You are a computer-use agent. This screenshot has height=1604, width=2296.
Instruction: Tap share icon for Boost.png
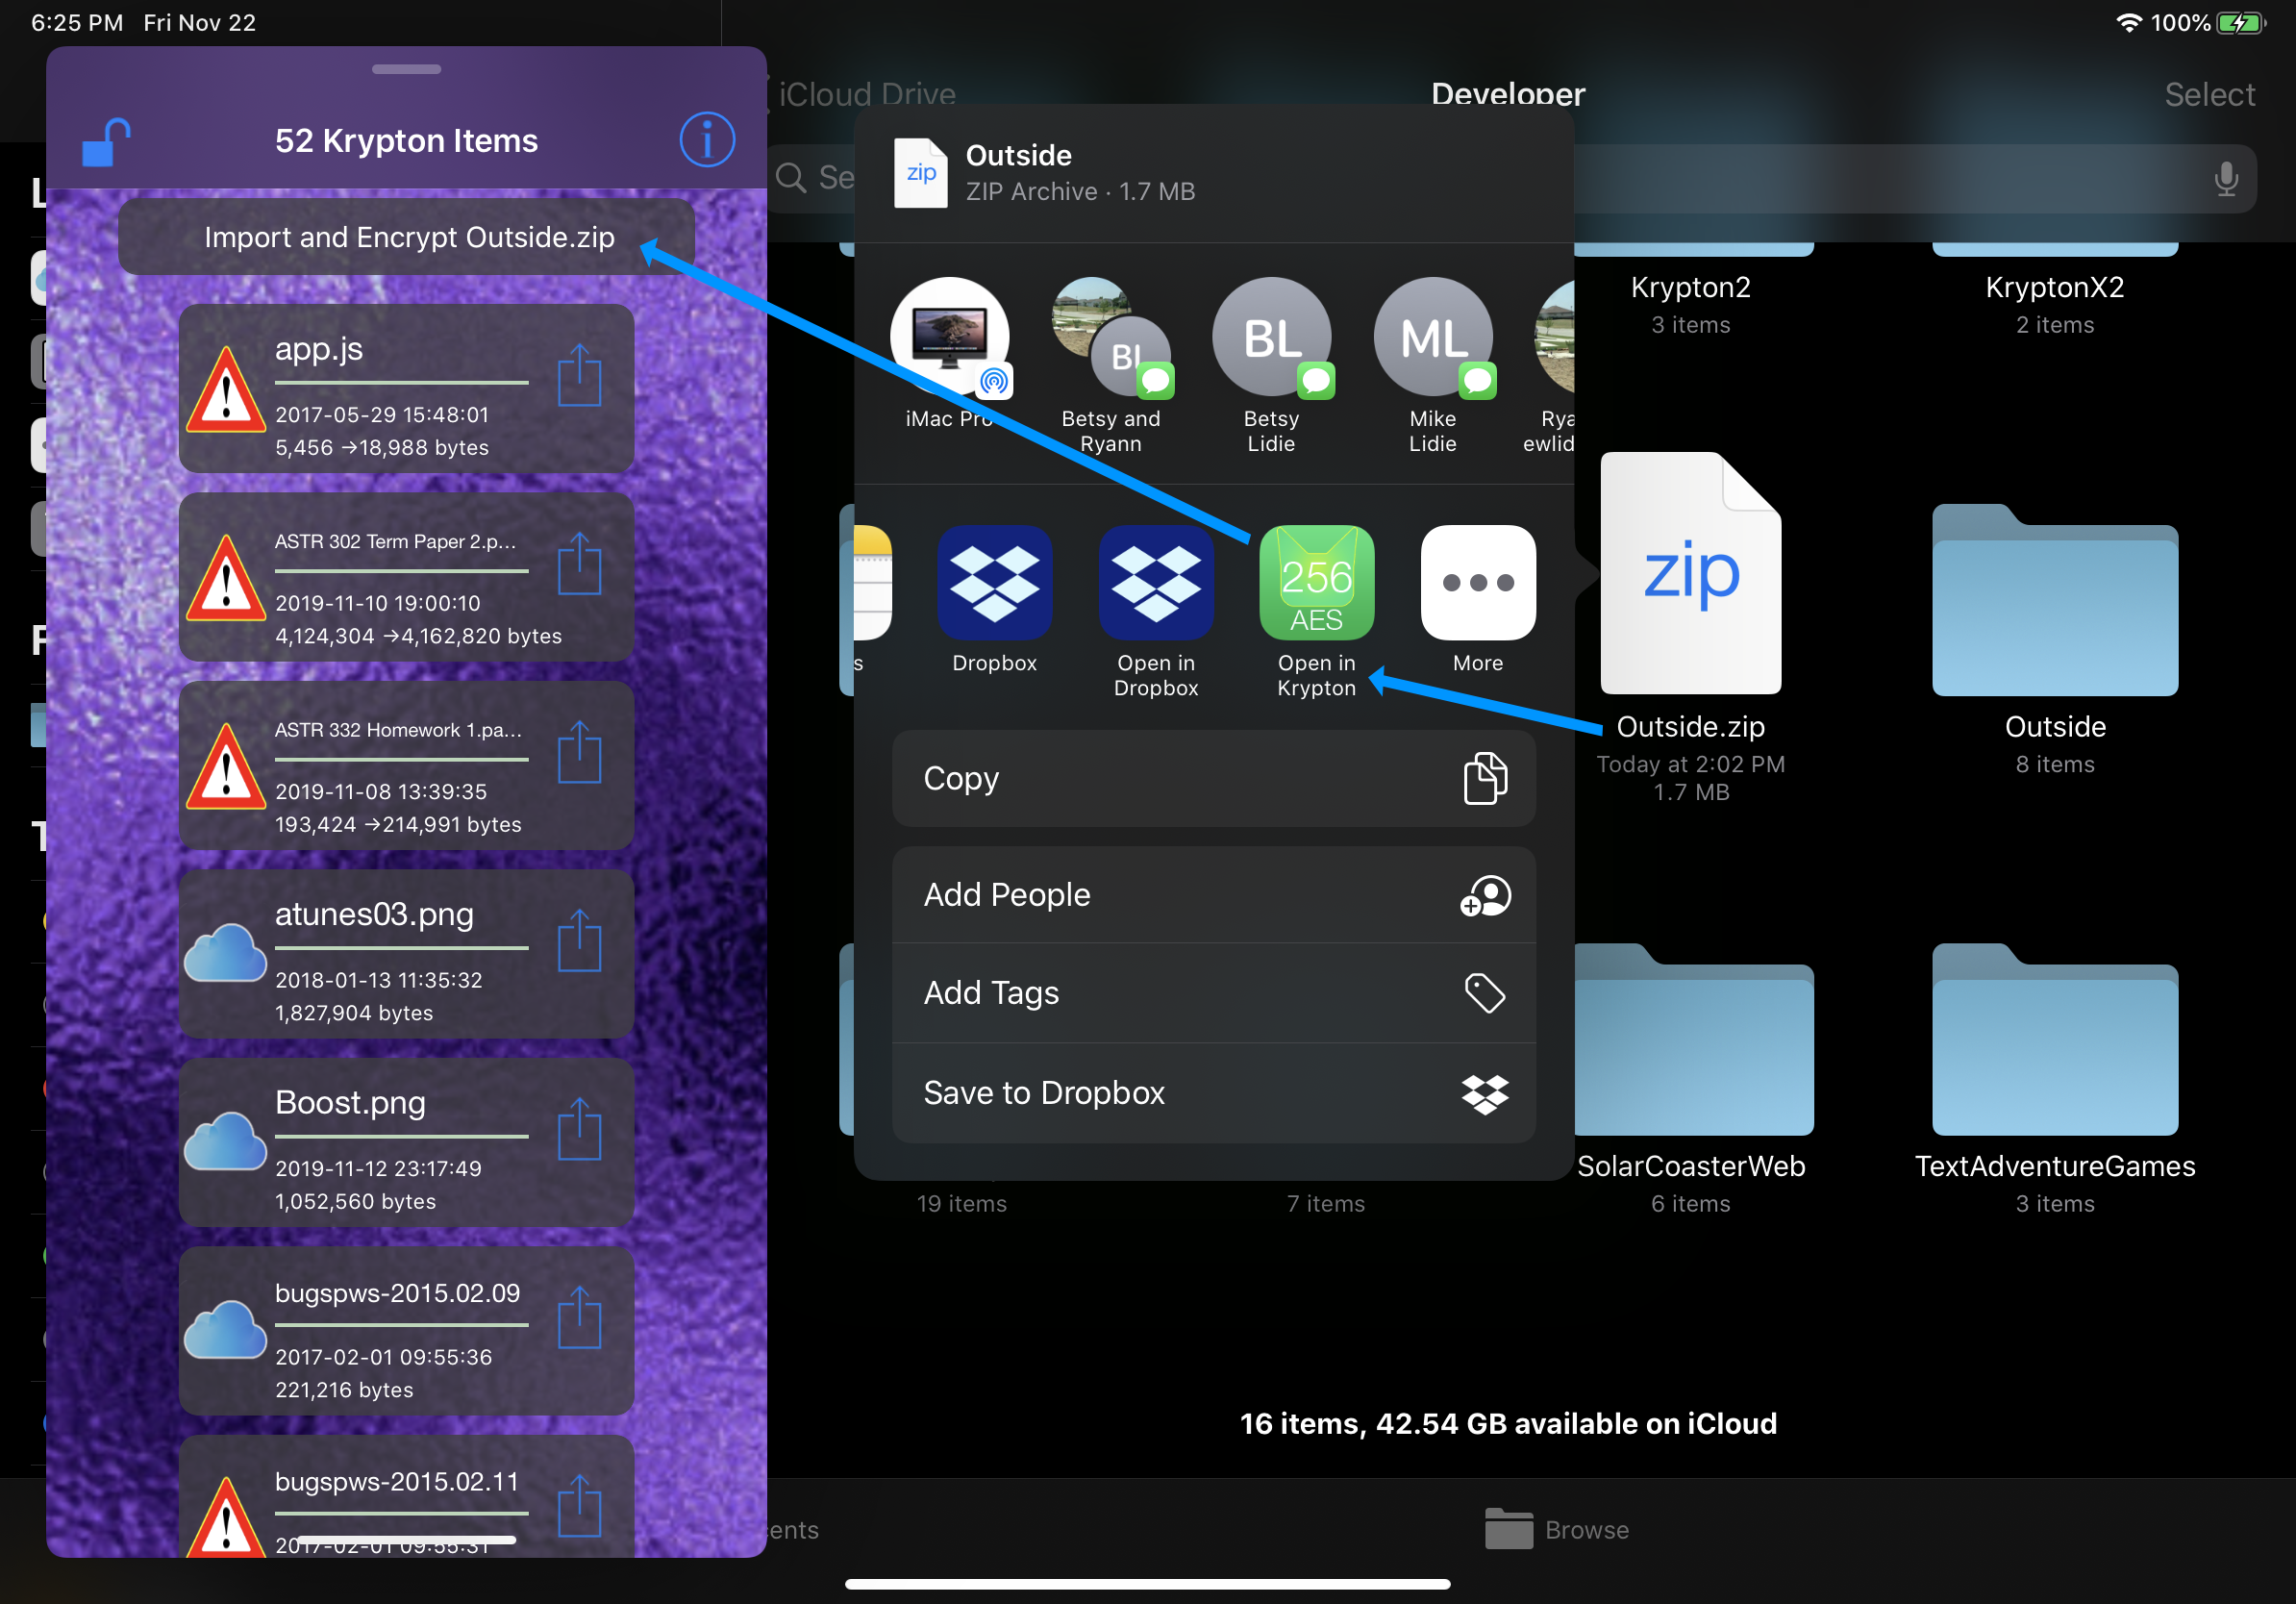tap(579, 1130)
